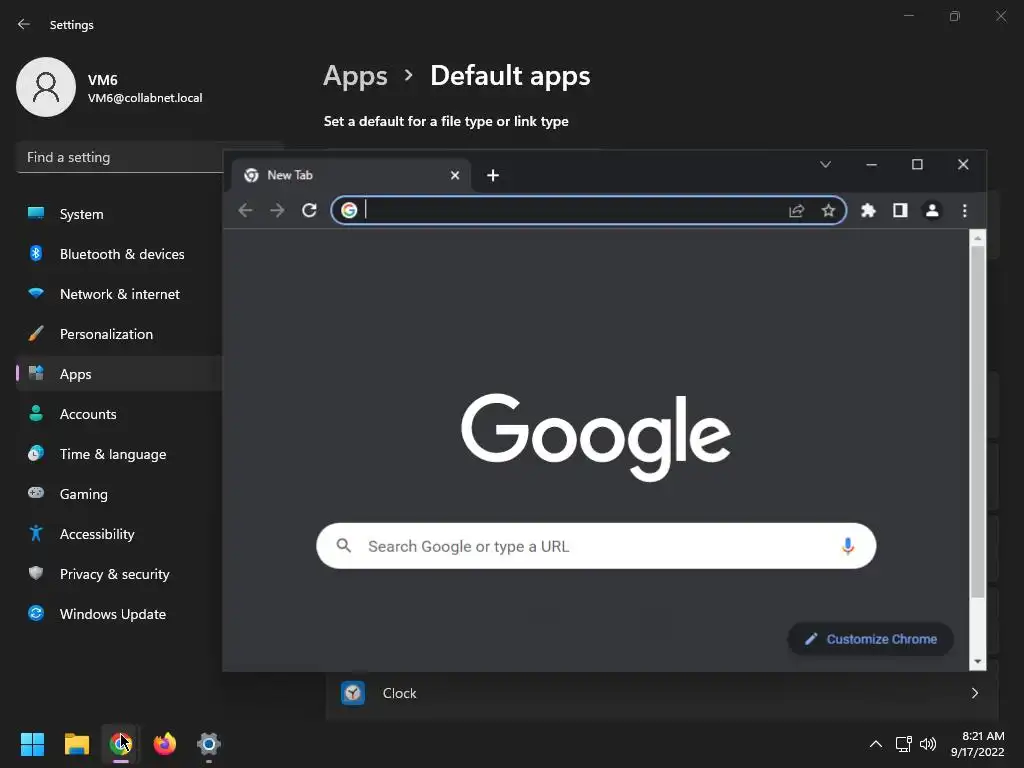Click the Google icon in address bar
Image resolution: width=1024 pixels, height=768 pixels.
point(349,210)
